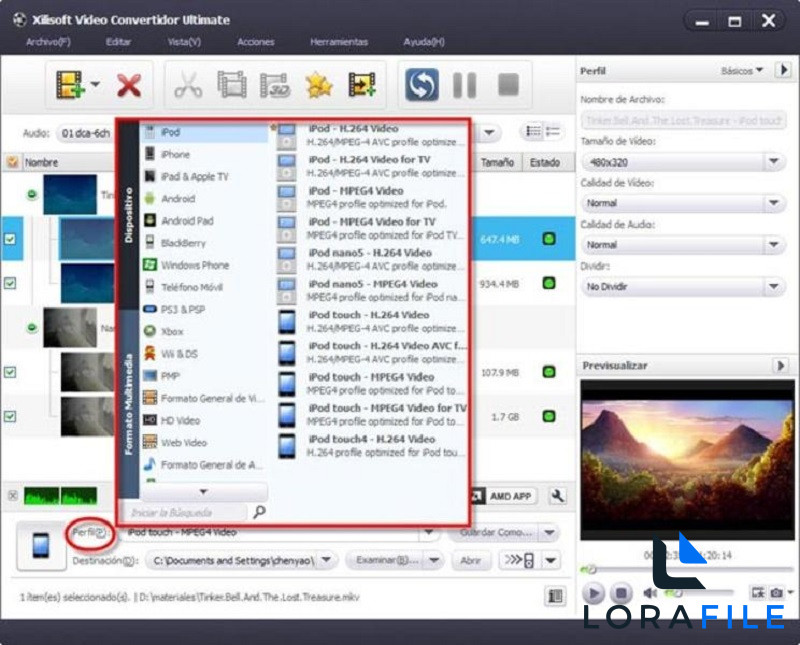Open the Herramientas menu

point(339,42)
